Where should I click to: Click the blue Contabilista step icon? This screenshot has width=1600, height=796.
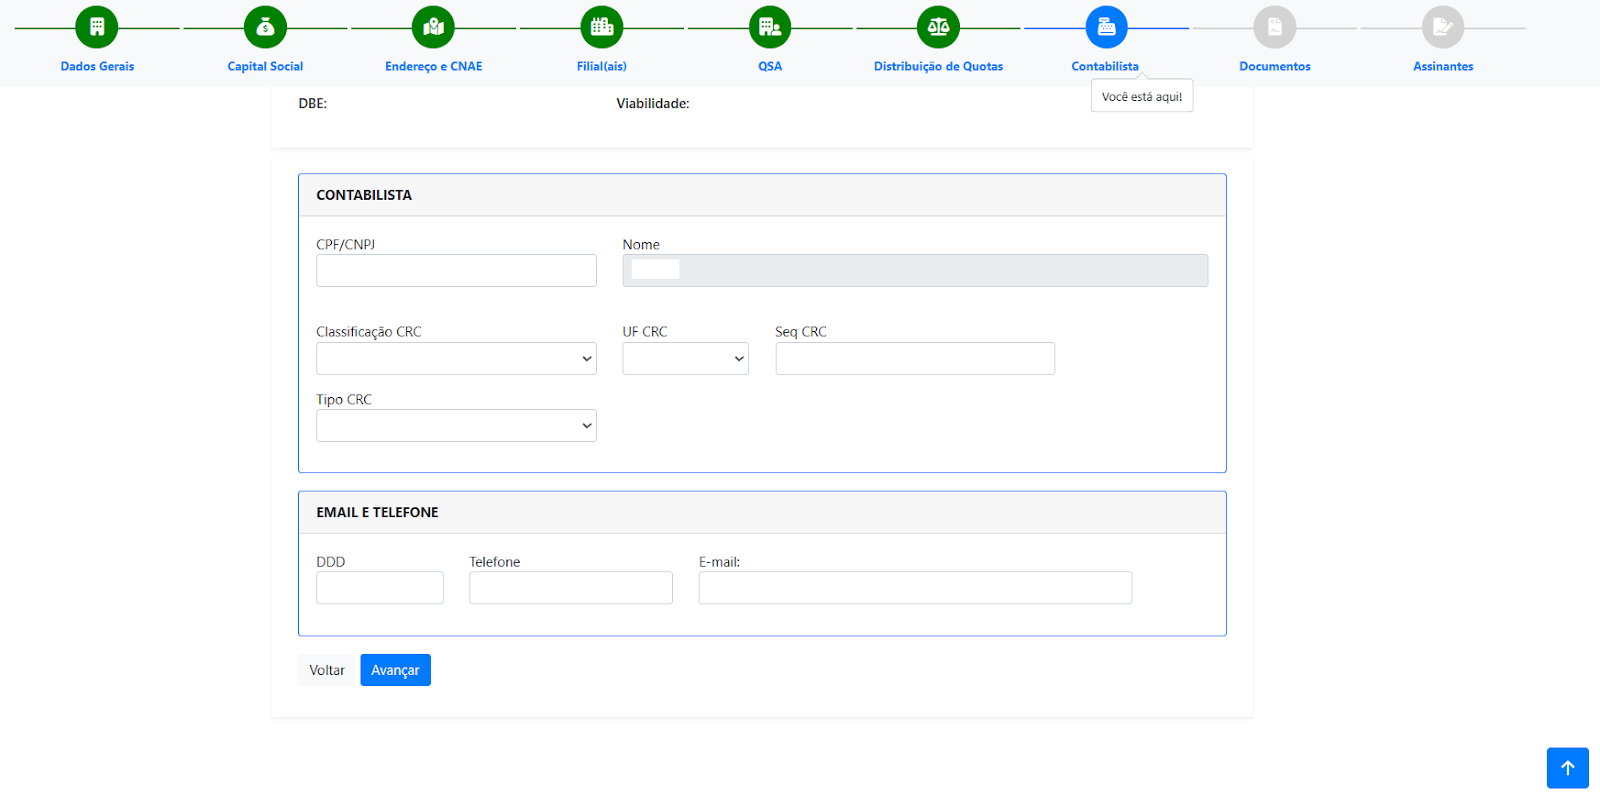point(1106,27)
